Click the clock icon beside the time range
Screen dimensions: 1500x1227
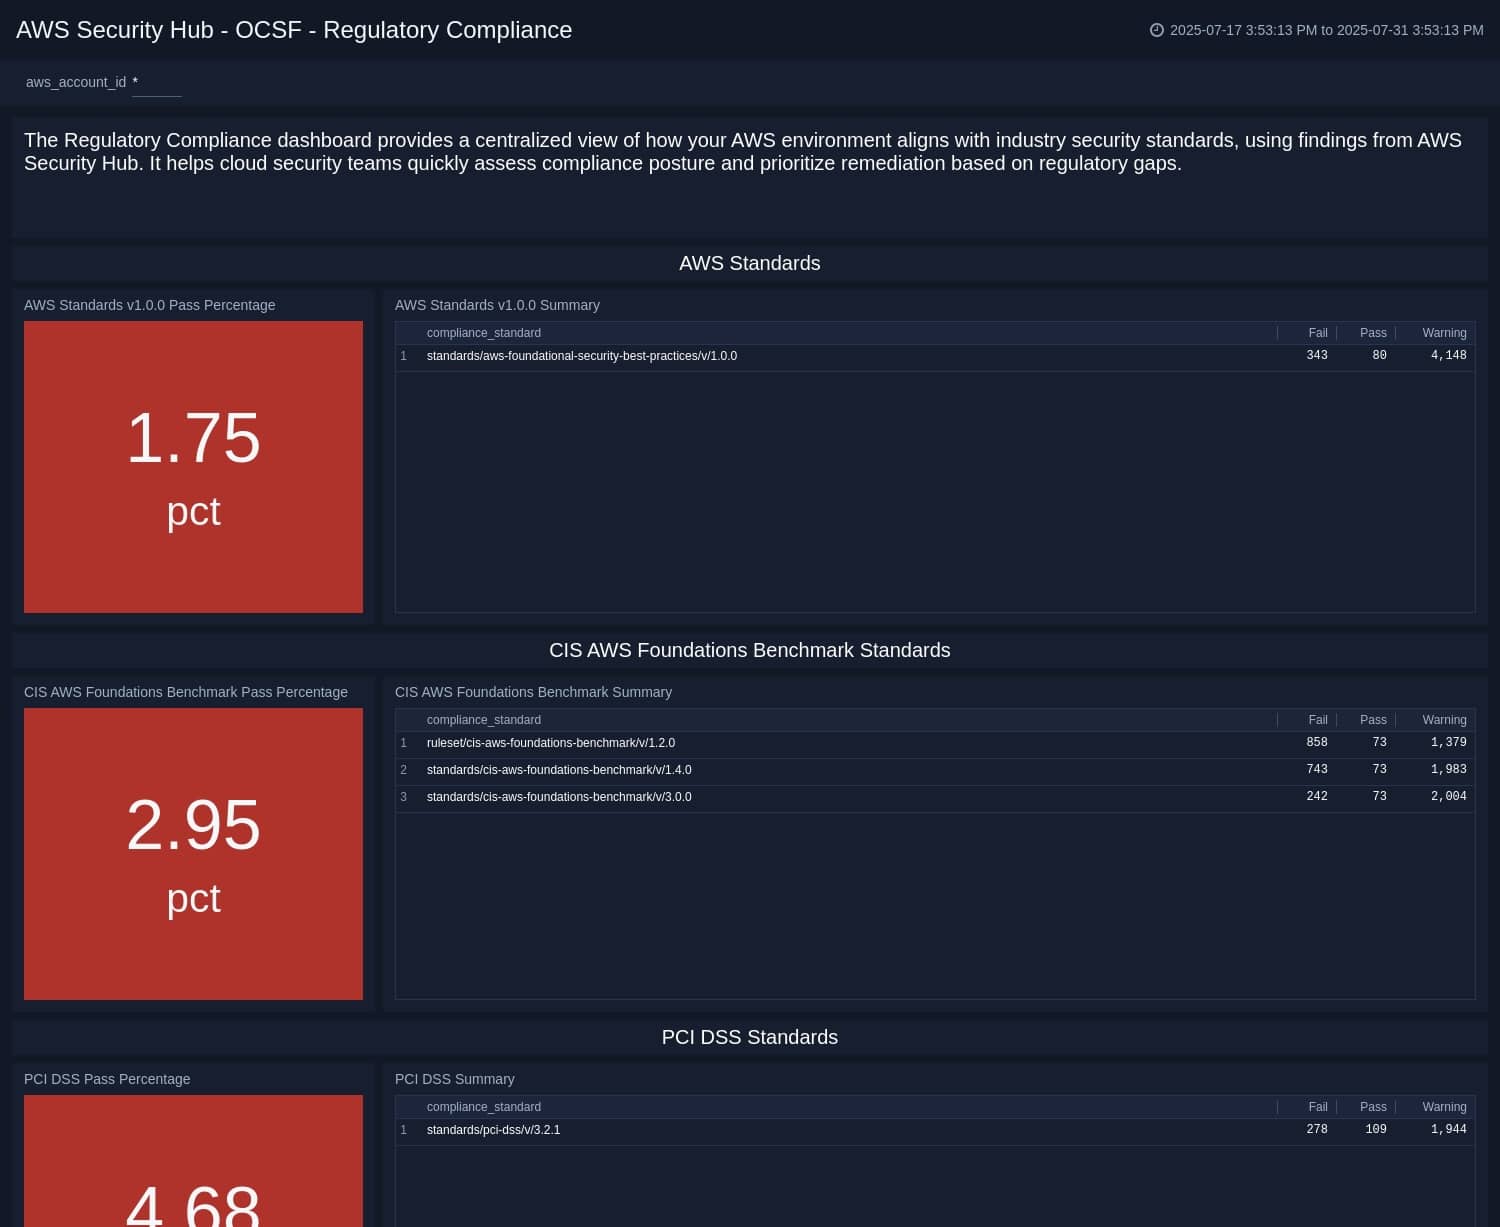pyautogui.click(x=1158, y=30)
